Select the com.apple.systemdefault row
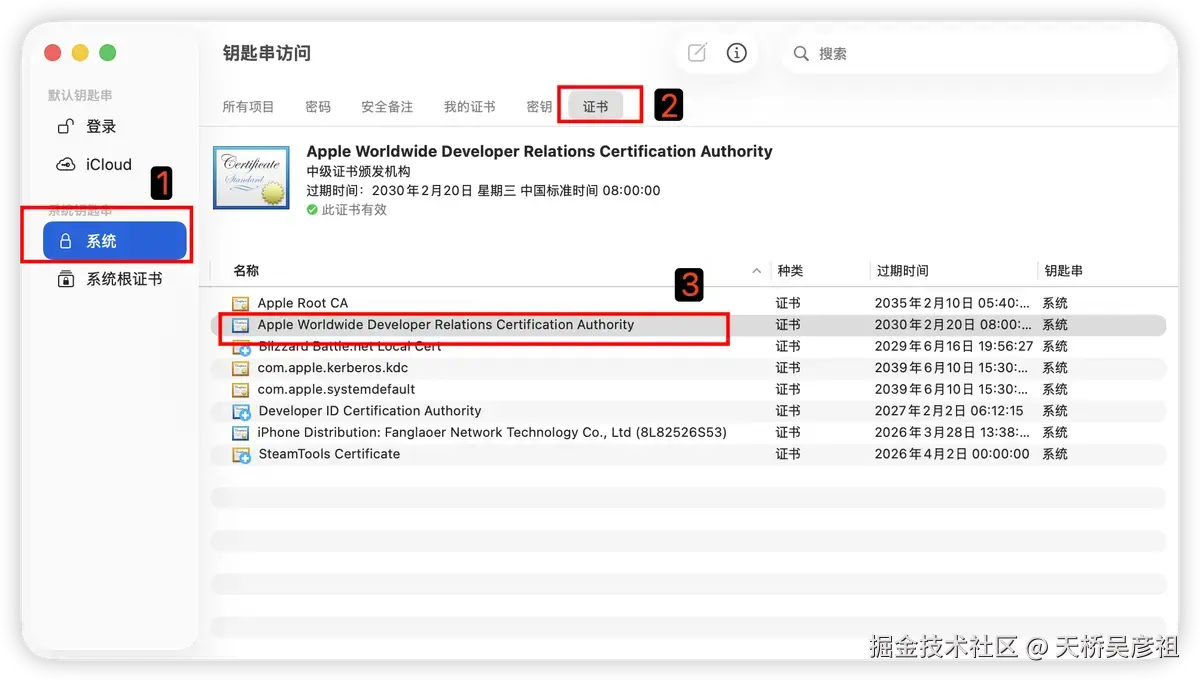This screenshot has width=1200, height=681. pos(688,389)
